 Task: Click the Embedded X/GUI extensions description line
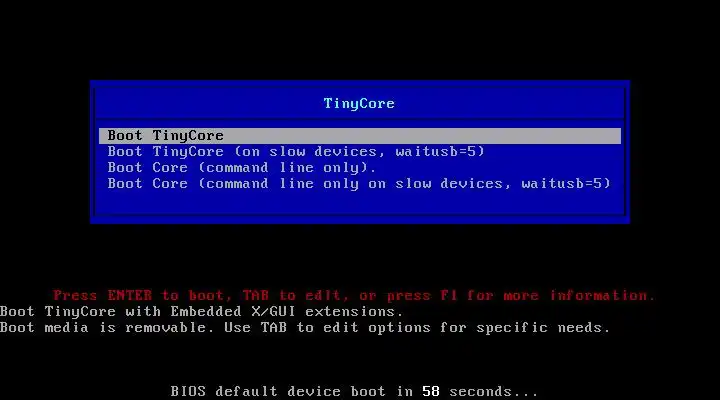click(x=202, y=311)
